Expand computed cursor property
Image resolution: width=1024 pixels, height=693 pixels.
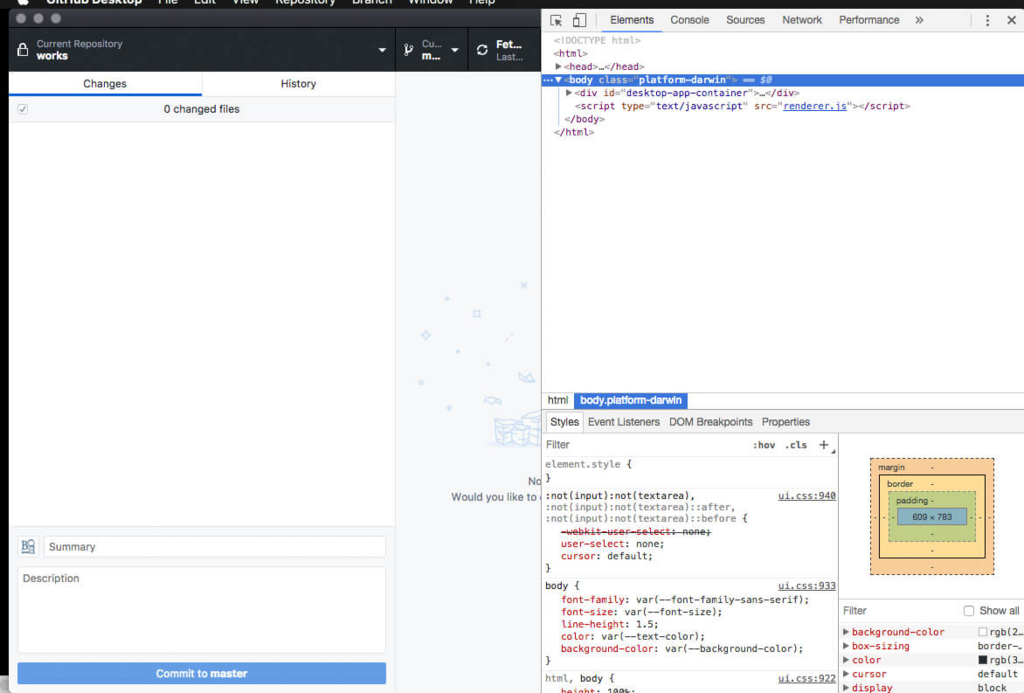pyautogui.click(x=846, y=673)
